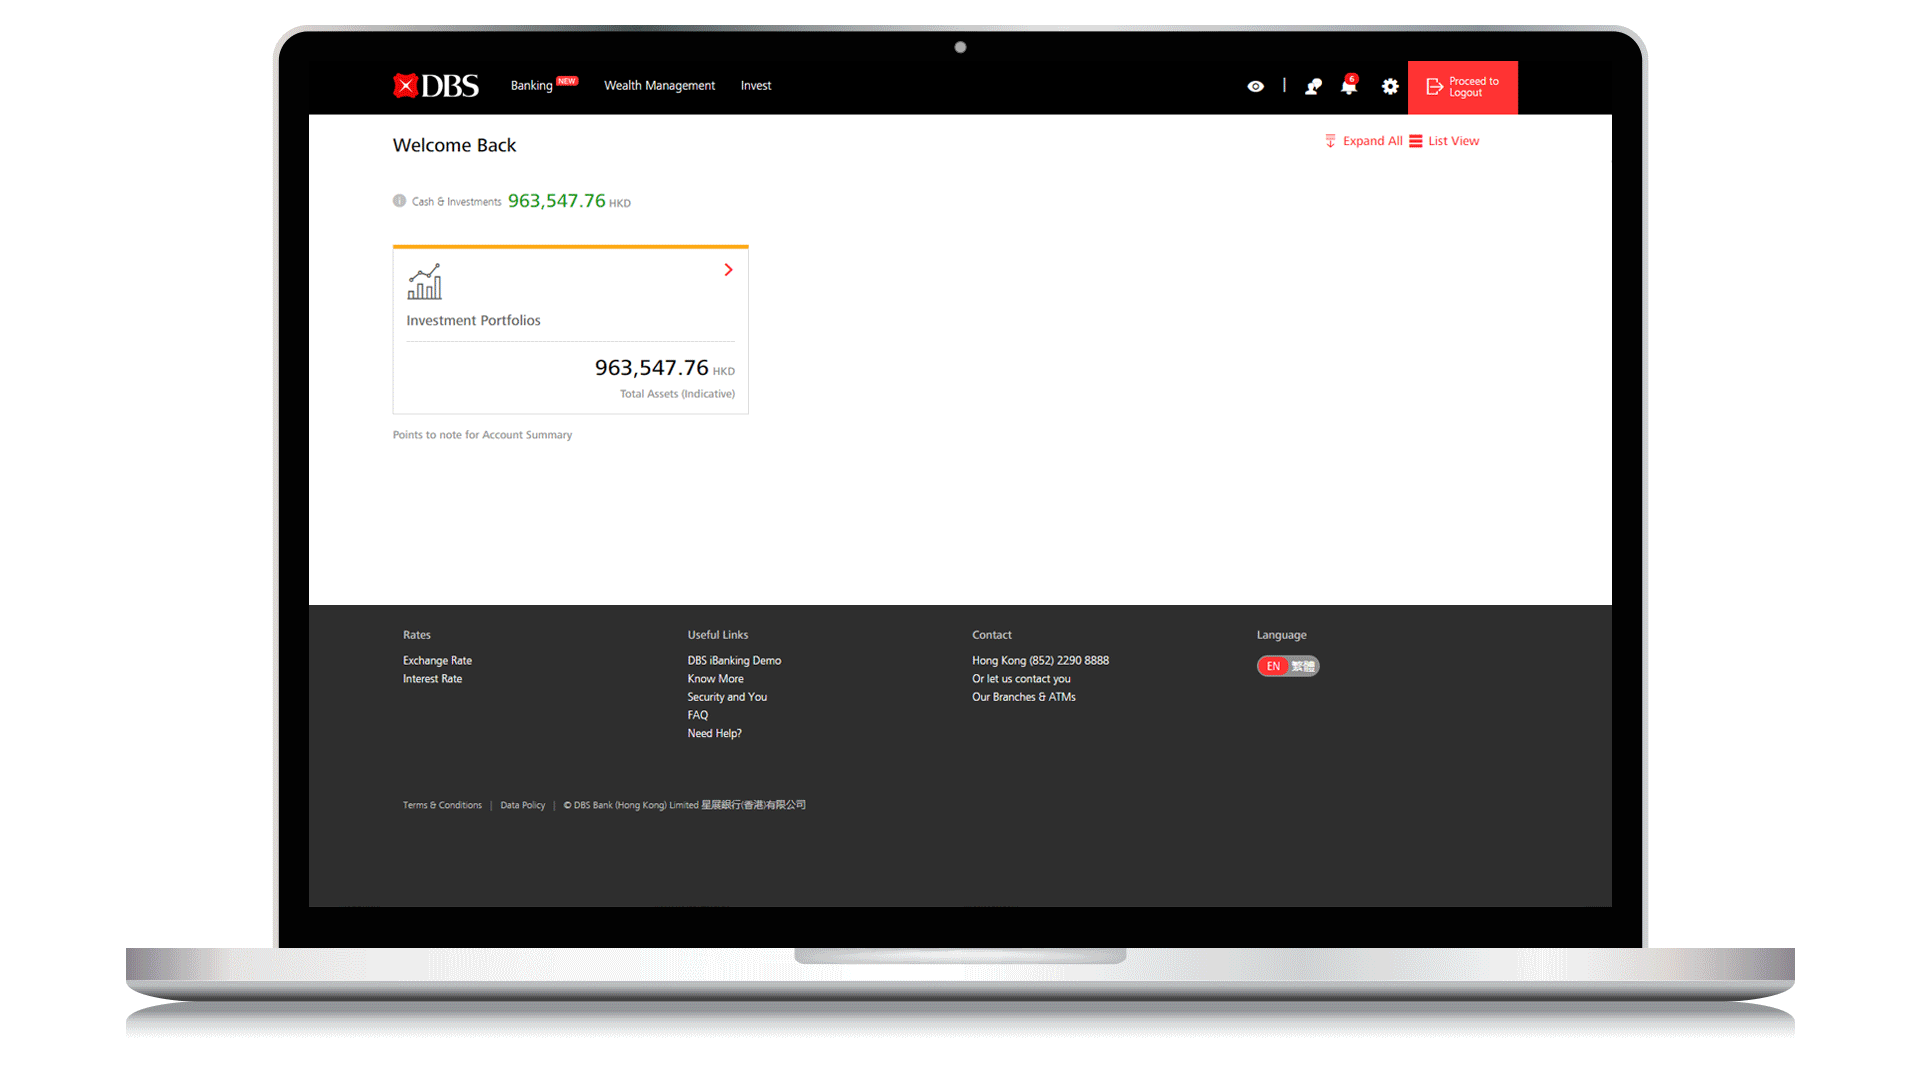The width and height of the screenshot is (1920, 1080).
Task: Open DBS iBanking Demo link
Action: tap(734, 661)
